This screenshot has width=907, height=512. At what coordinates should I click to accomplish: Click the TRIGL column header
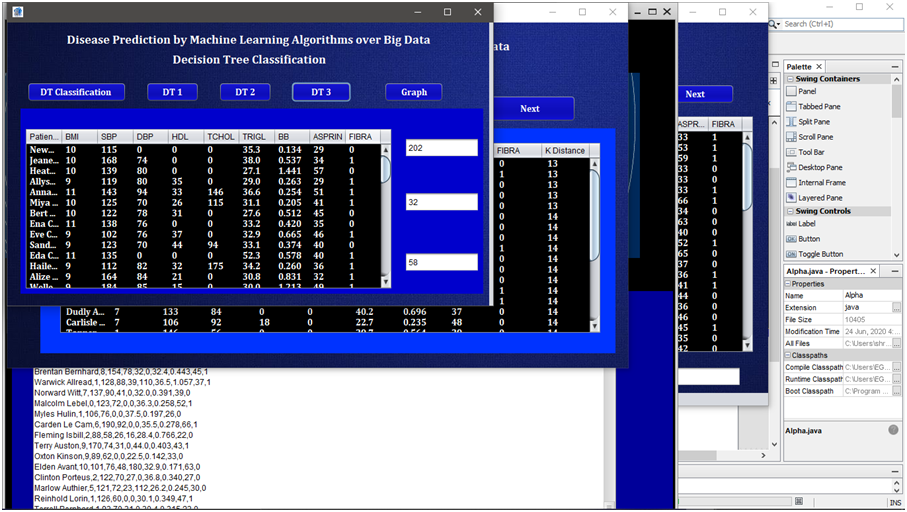[x=257, y=137]
